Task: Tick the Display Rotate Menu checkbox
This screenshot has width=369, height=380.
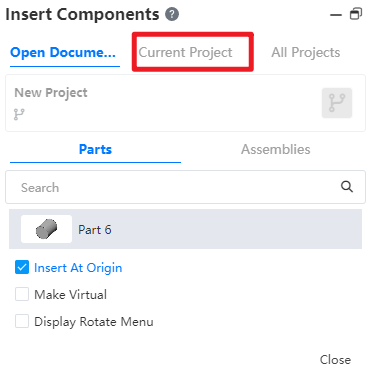Action: [x=22, y=321]
